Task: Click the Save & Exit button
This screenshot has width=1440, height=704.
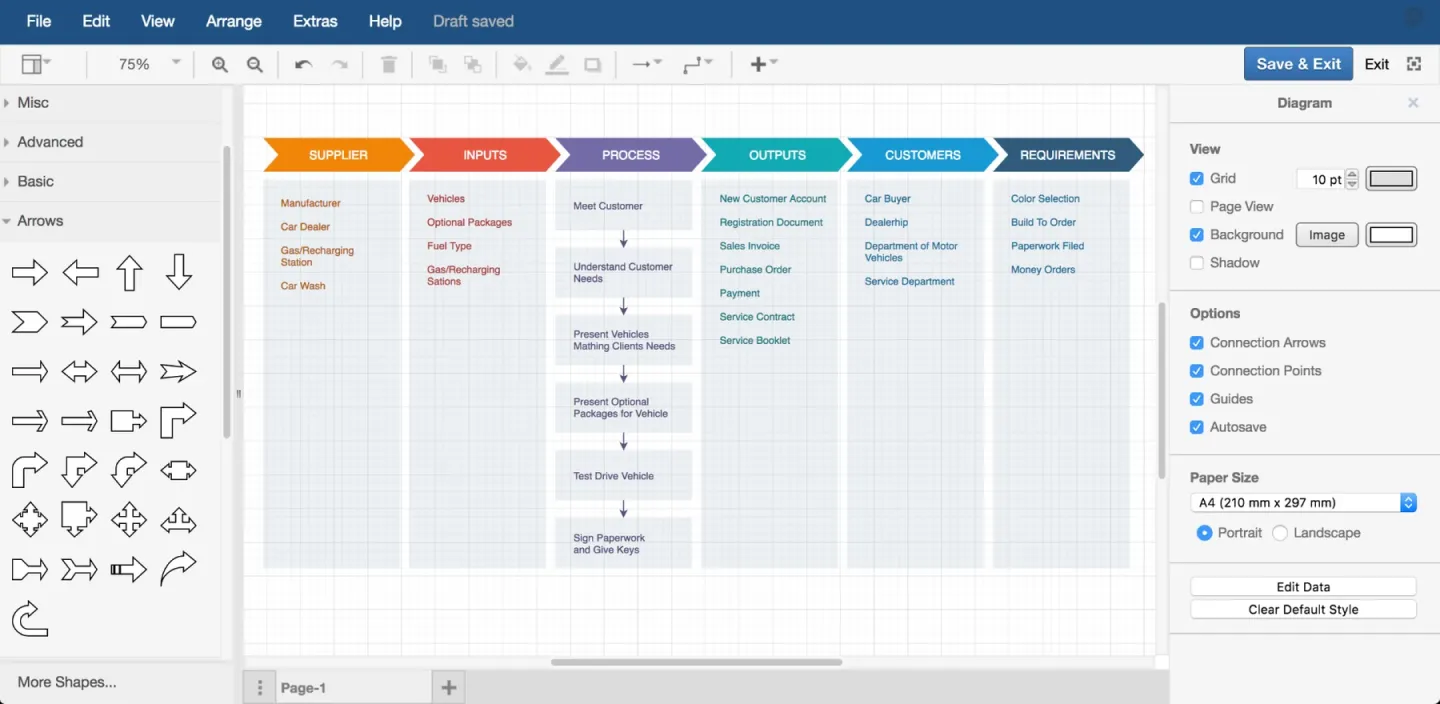Action: (x=1298, y=63)
